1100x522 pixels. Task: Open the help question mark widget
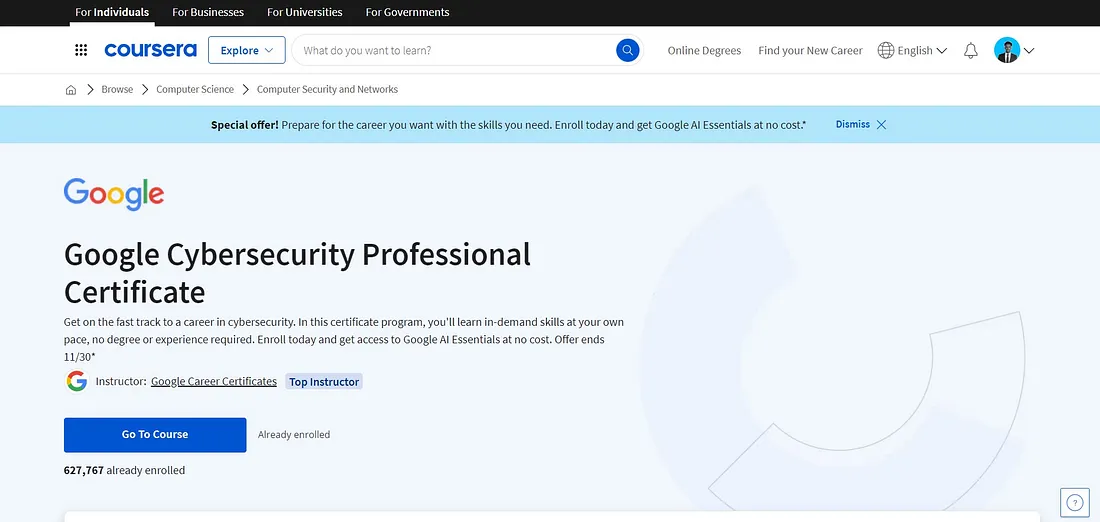pyautogui.click(x=1074, y=502)
